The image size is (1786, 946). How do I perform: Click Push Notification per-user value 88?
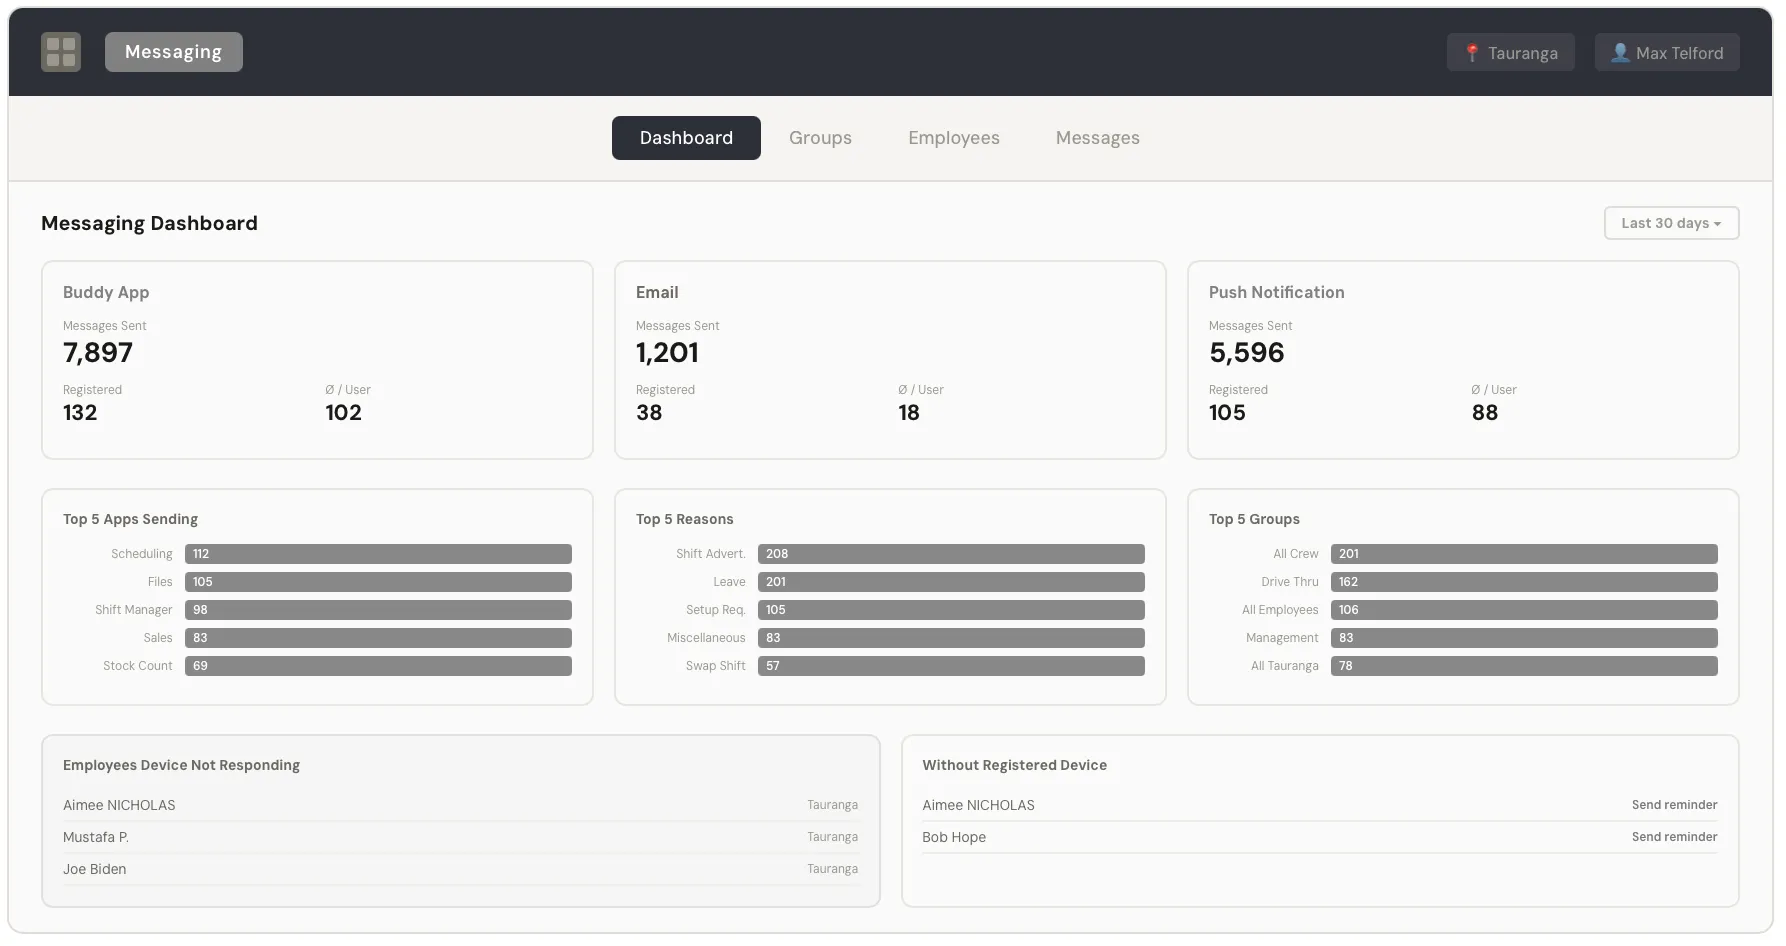pos(1484,413)
